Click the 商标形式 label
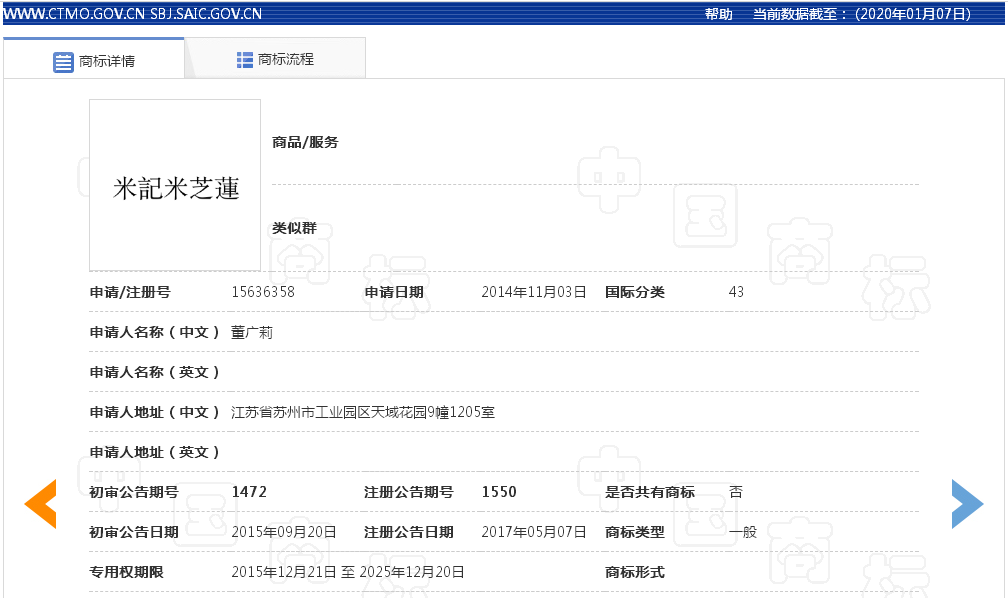The width and height of the screenshot is (1008, 598). click(x=634, y=572)
